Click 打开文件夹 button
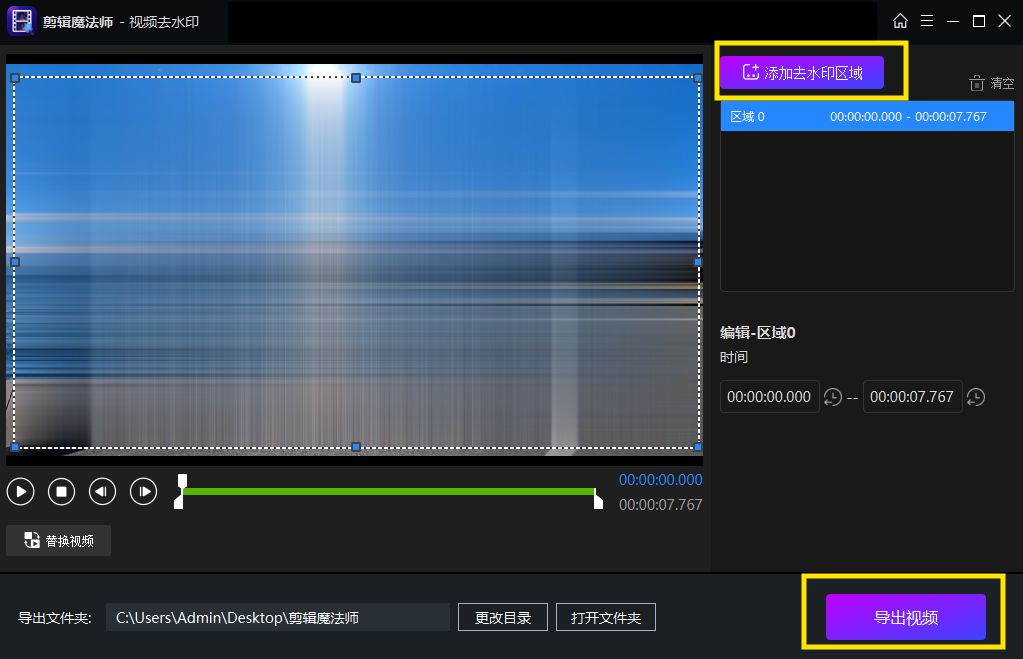The image size is (1023, 659). point(605,617)
